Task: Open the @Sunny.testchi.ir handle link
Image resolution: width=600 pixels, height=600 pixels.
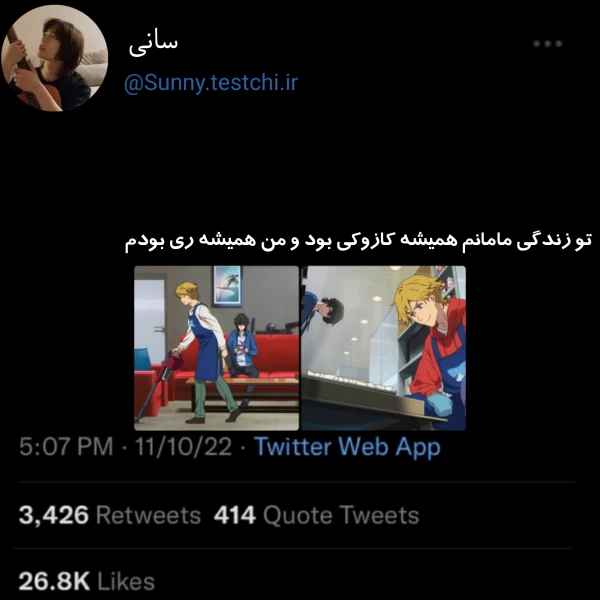Action: (211, 83)
